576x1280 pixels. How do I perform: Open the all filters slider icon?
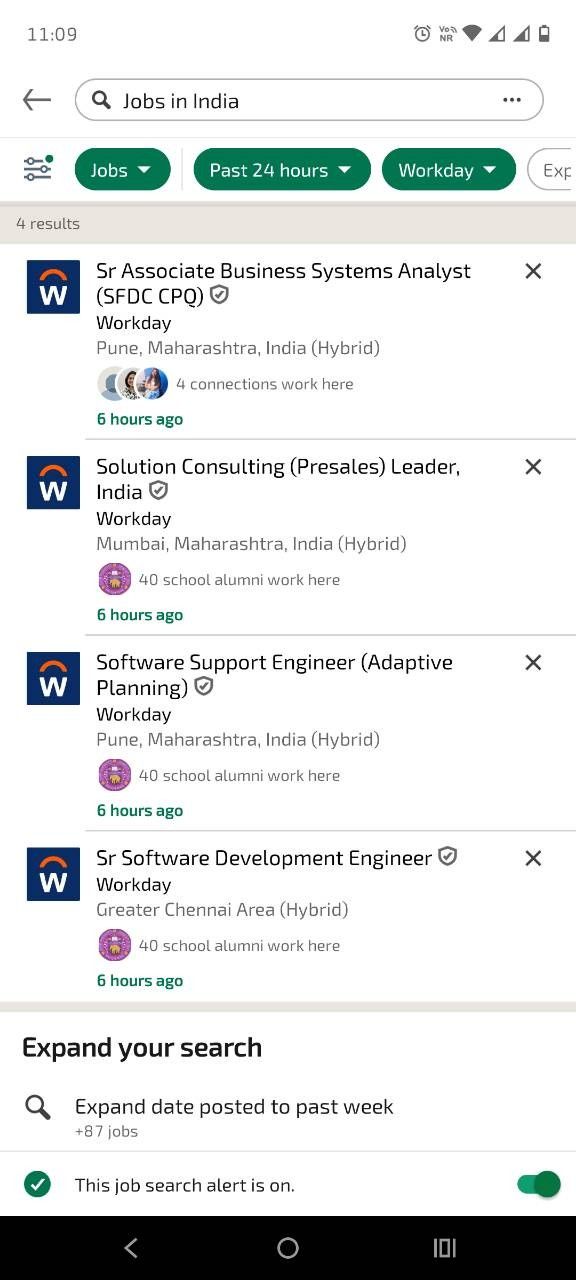point(38,168)
